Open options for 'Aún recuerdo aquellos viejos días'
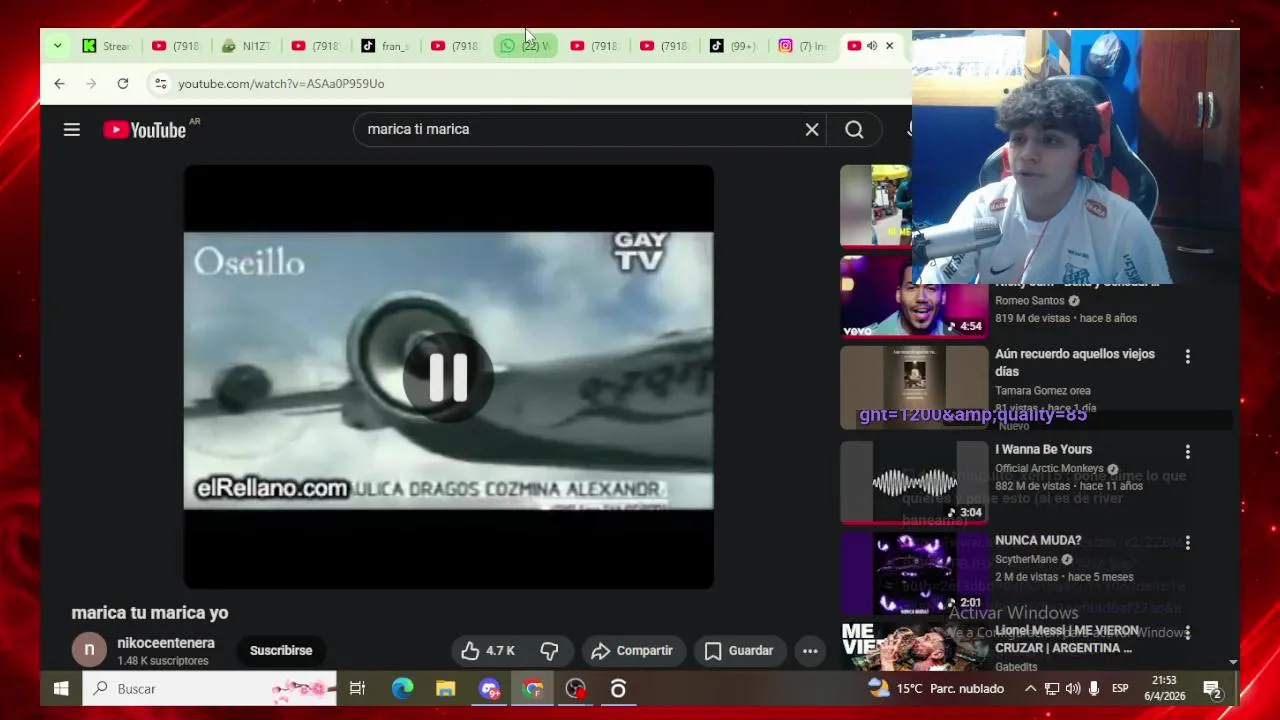The height and width of the screenshot is (720, 1280). pos(1187,357)
